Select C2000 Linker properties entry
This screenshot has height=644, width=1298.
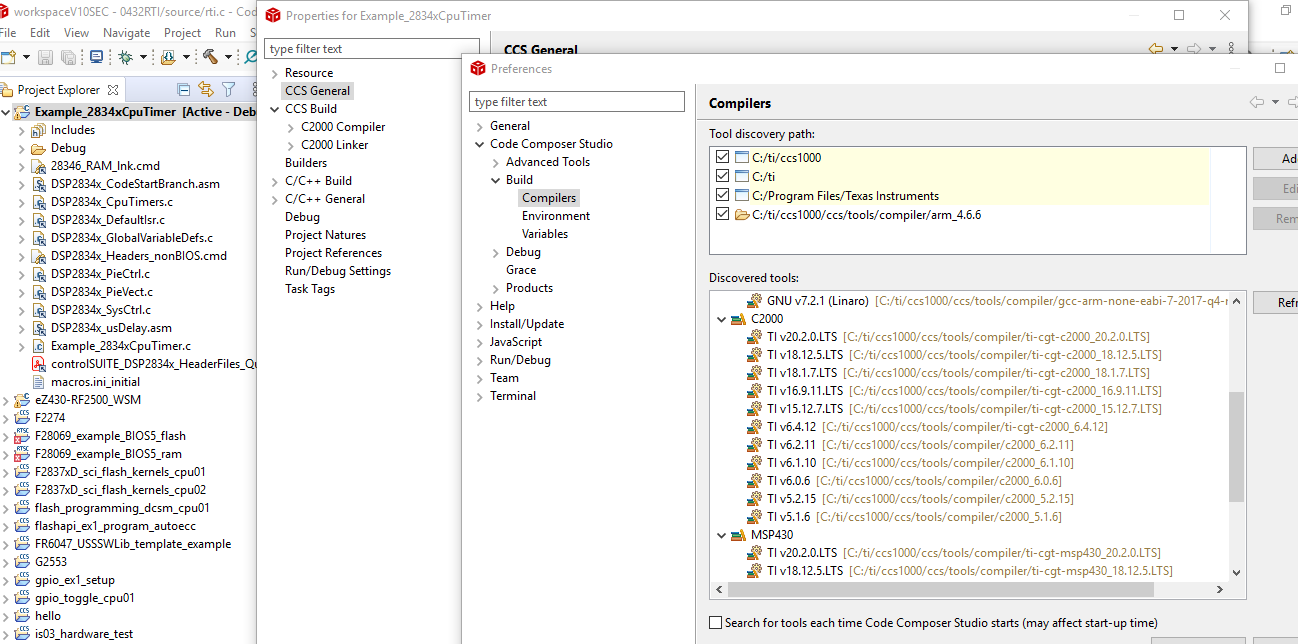335,145
